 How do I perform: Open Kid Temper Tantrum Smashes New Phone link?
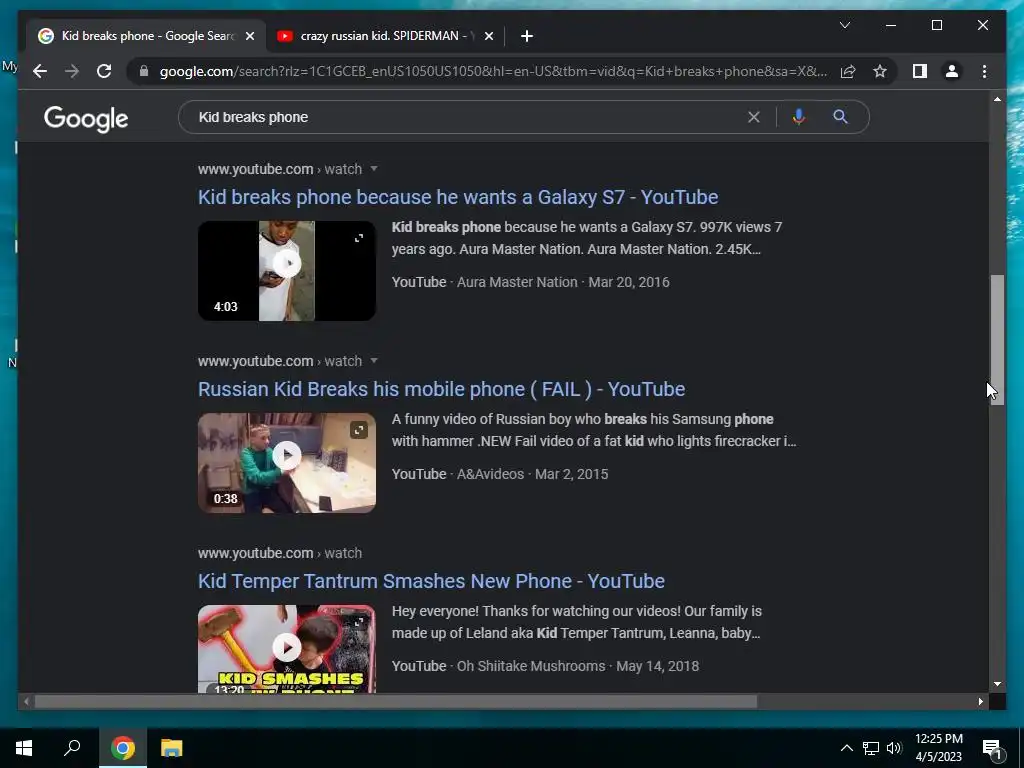(x=431, y=581)
